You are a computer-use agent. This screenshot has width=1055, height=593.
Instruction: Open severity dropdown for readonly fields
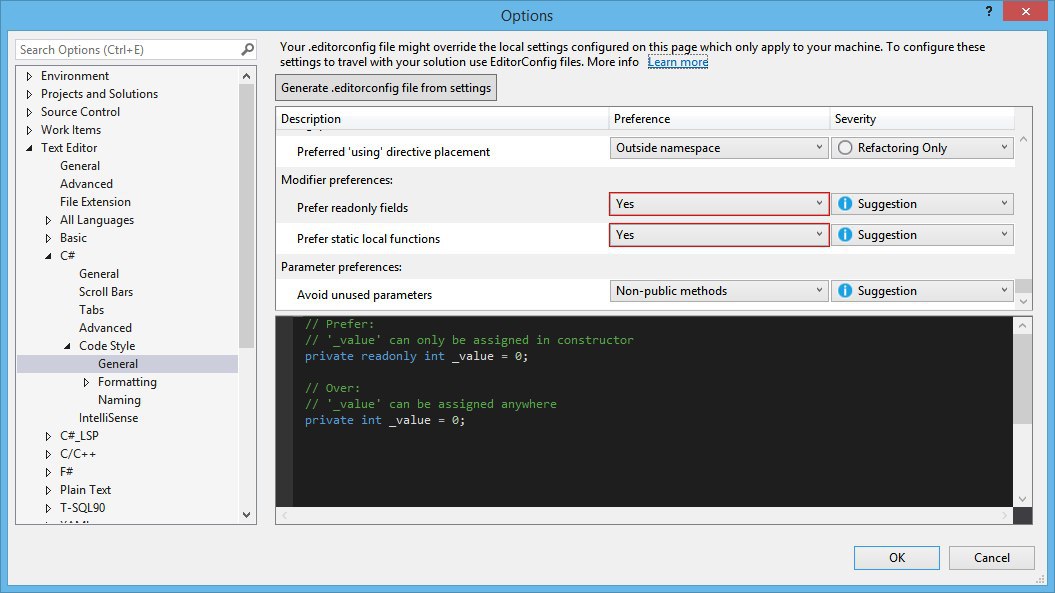pyautogui.click(x=922, y=204)
